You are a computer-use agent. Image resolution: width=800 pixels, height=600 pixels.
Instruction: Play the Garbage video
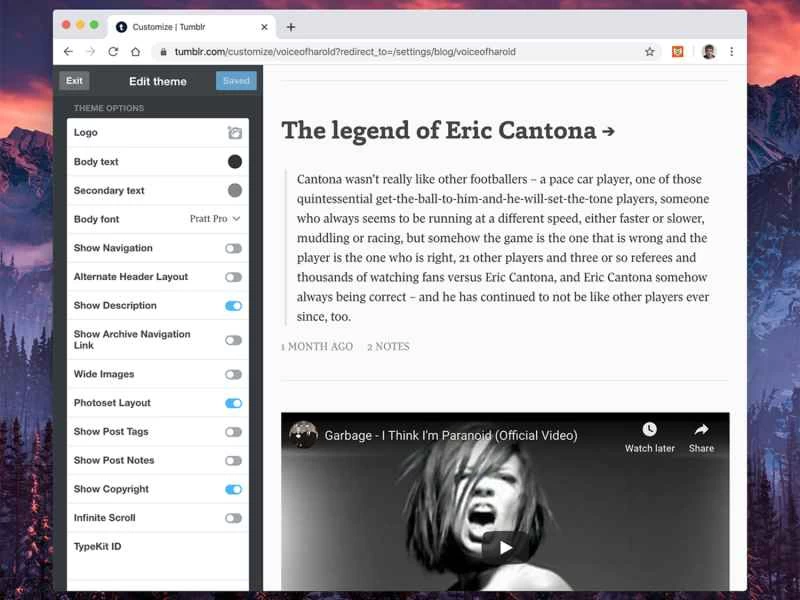click(x=505, y=547)
